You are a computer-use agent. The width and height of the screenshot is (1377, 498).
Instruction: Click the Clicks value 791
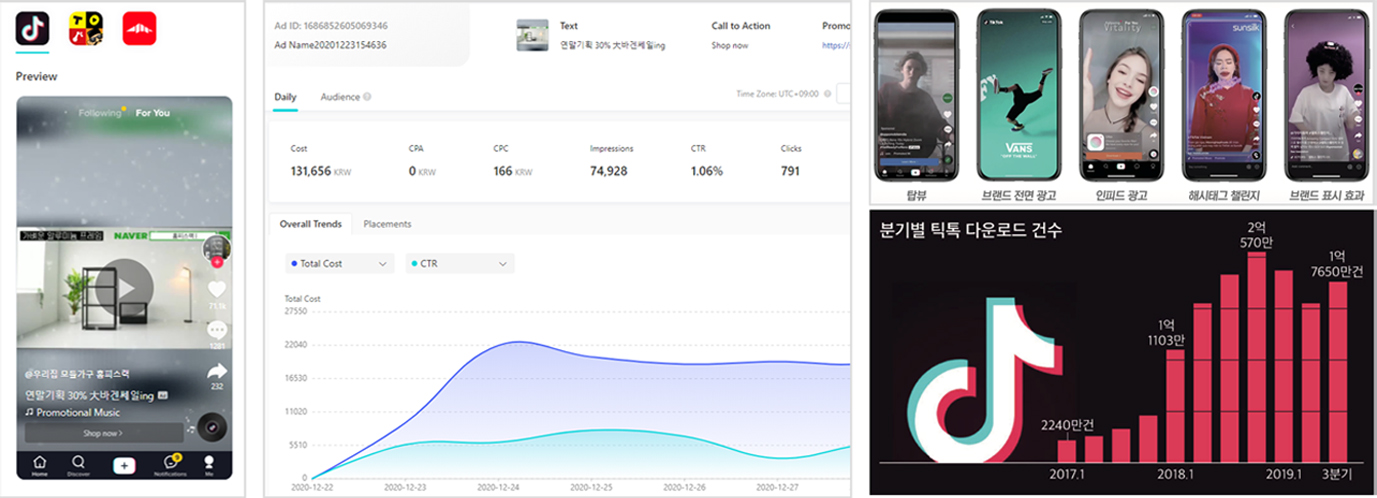(x=790, y=171)
